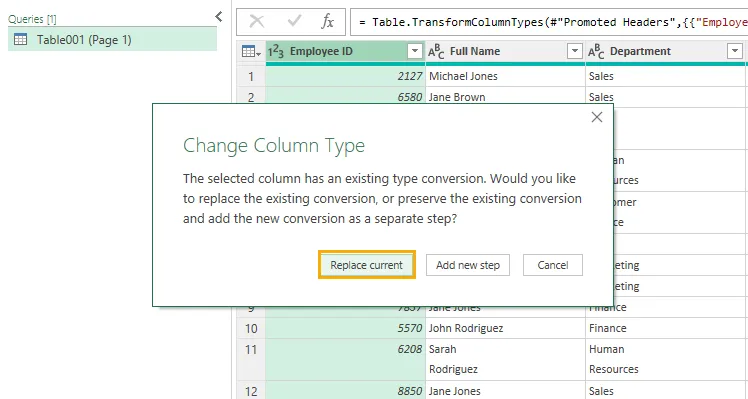The image size is (748, 399).
Task: Select the Department column header
Action: [x=665, y=51]
